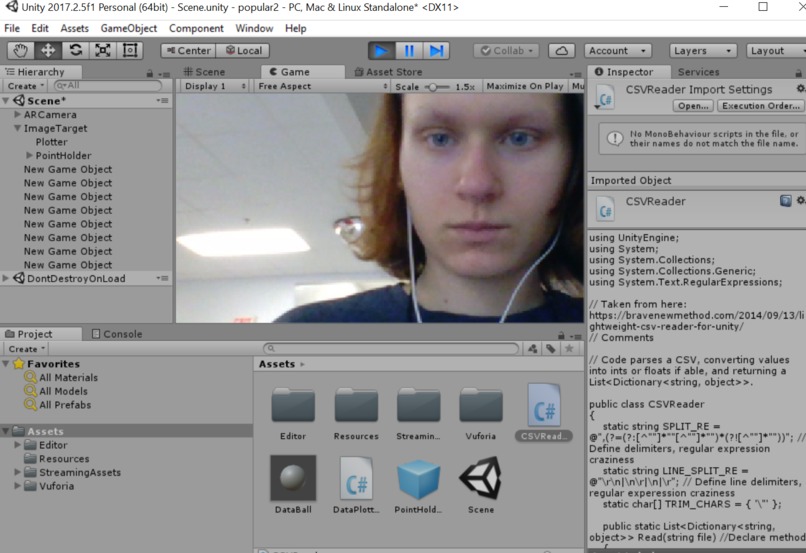Switch to the Services tab
The height and width of the screenshot is (553, 806).
(699, 72)
